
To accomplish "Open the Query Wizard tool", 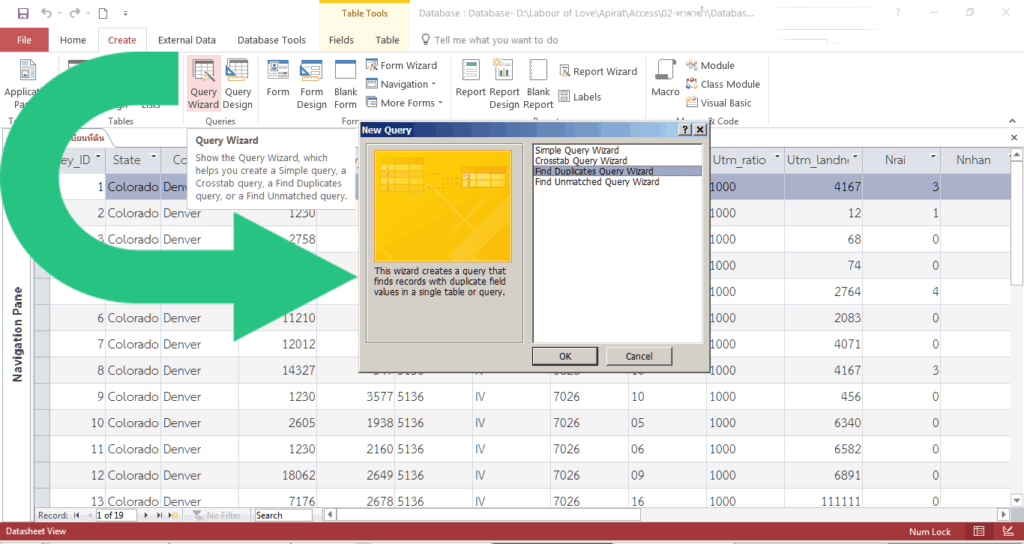I will (203, 83).
